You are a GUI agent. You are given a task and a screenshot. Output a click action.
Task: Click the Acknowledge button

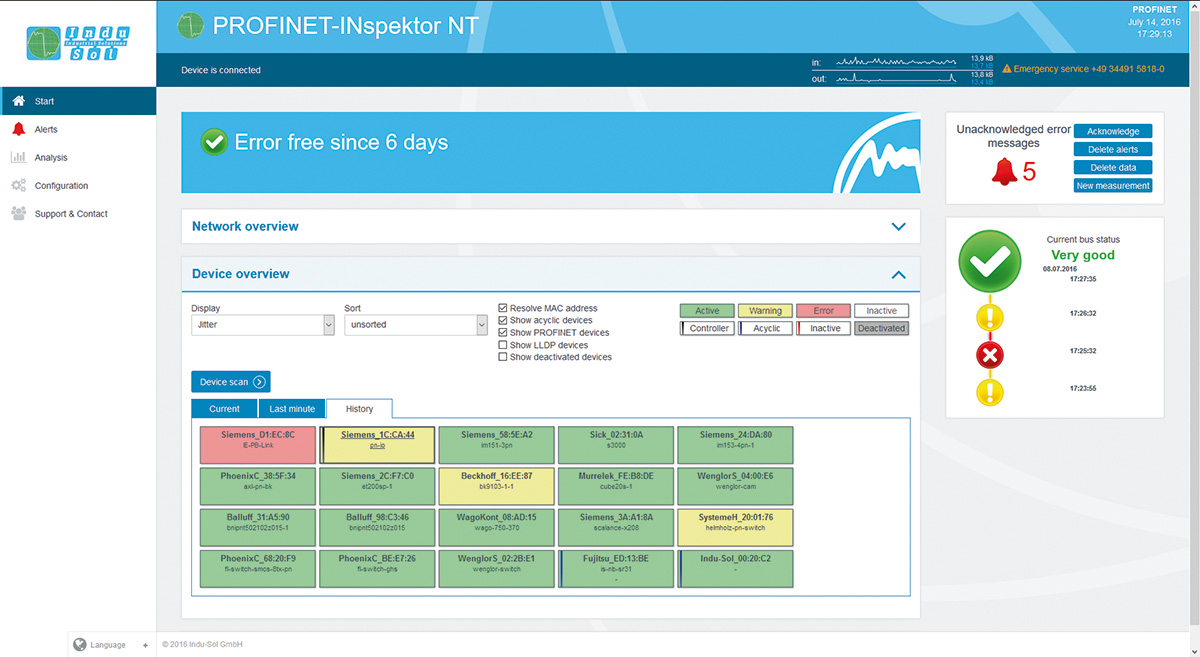[x=1112, y=130]
